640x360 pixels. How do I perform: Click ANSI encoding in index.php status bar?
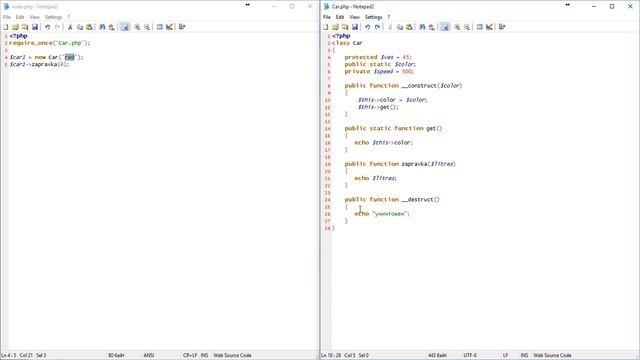point(149,356)
